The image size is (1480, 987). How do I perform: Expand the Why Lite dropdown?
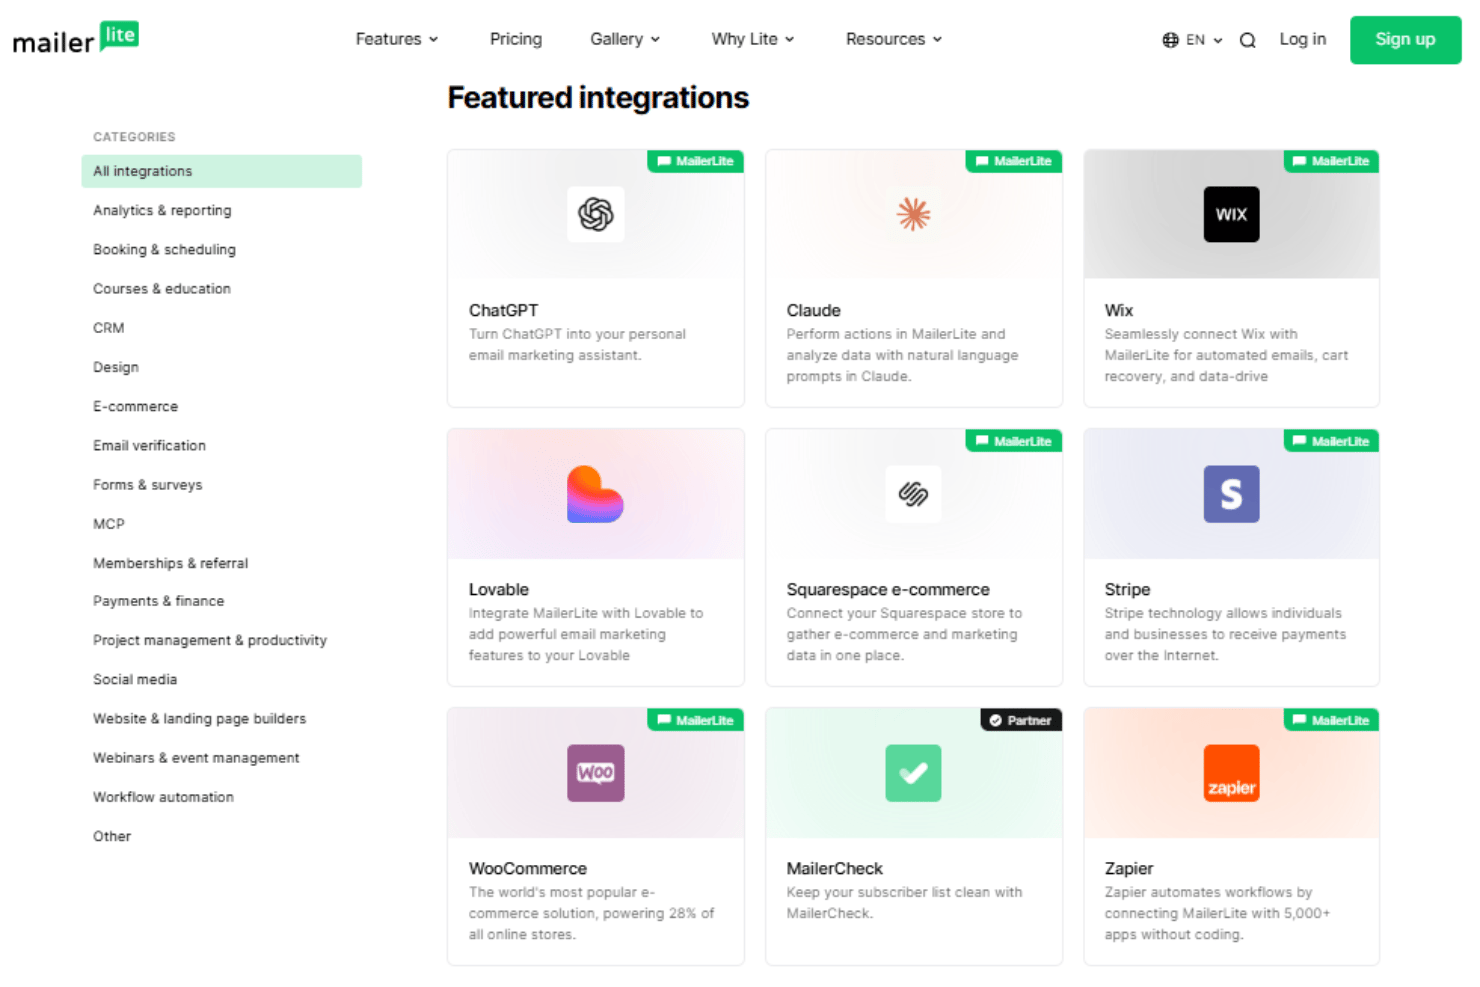(753, 39)
